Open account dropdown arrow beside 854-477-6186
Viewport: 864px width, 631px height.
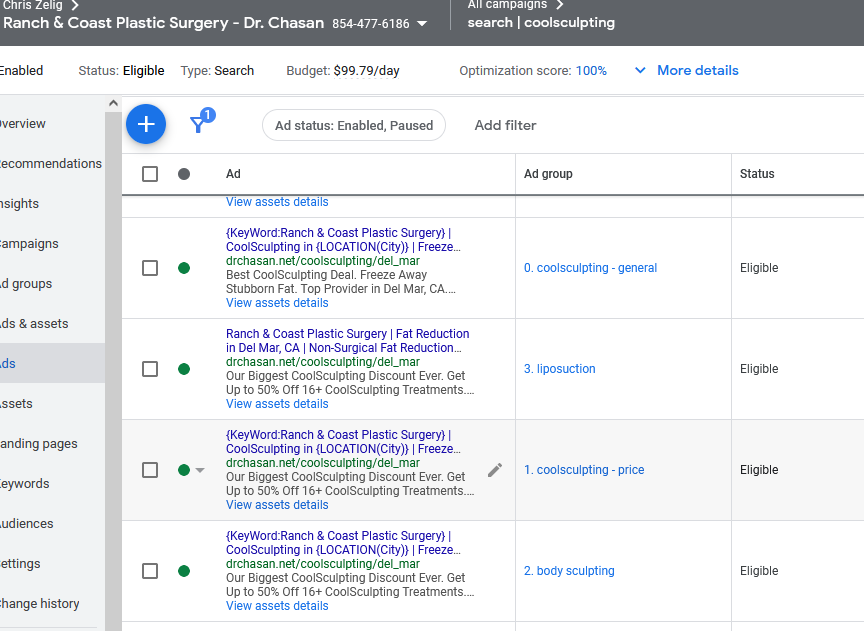[422, 24]
